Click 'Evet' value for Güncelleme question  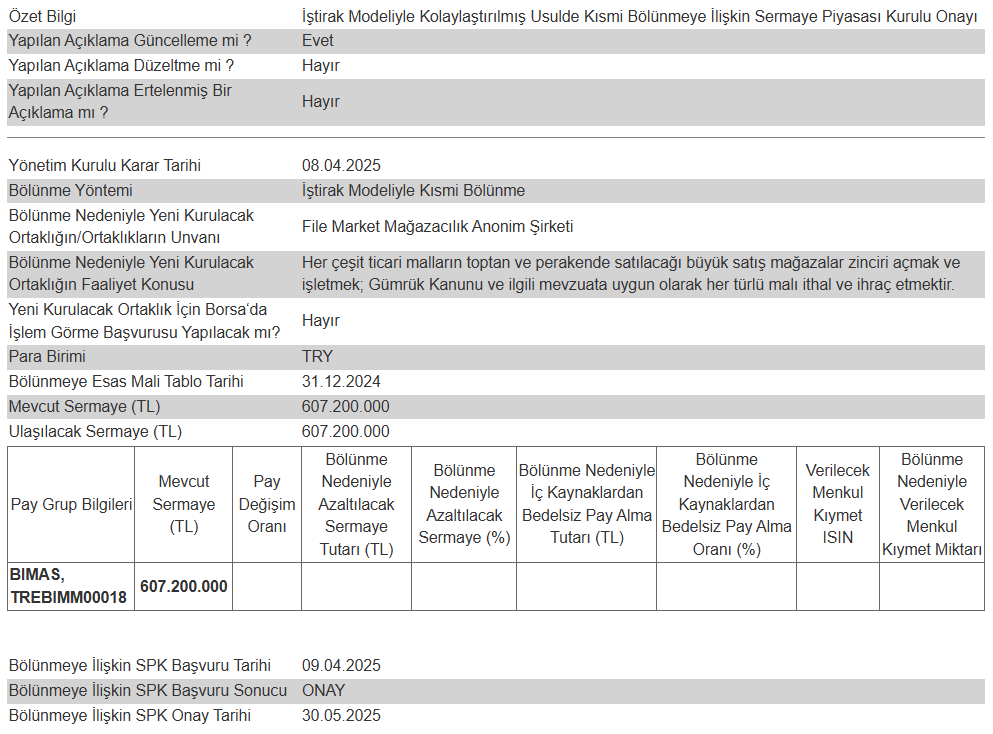pyautogui.click(x=318, y=41)
